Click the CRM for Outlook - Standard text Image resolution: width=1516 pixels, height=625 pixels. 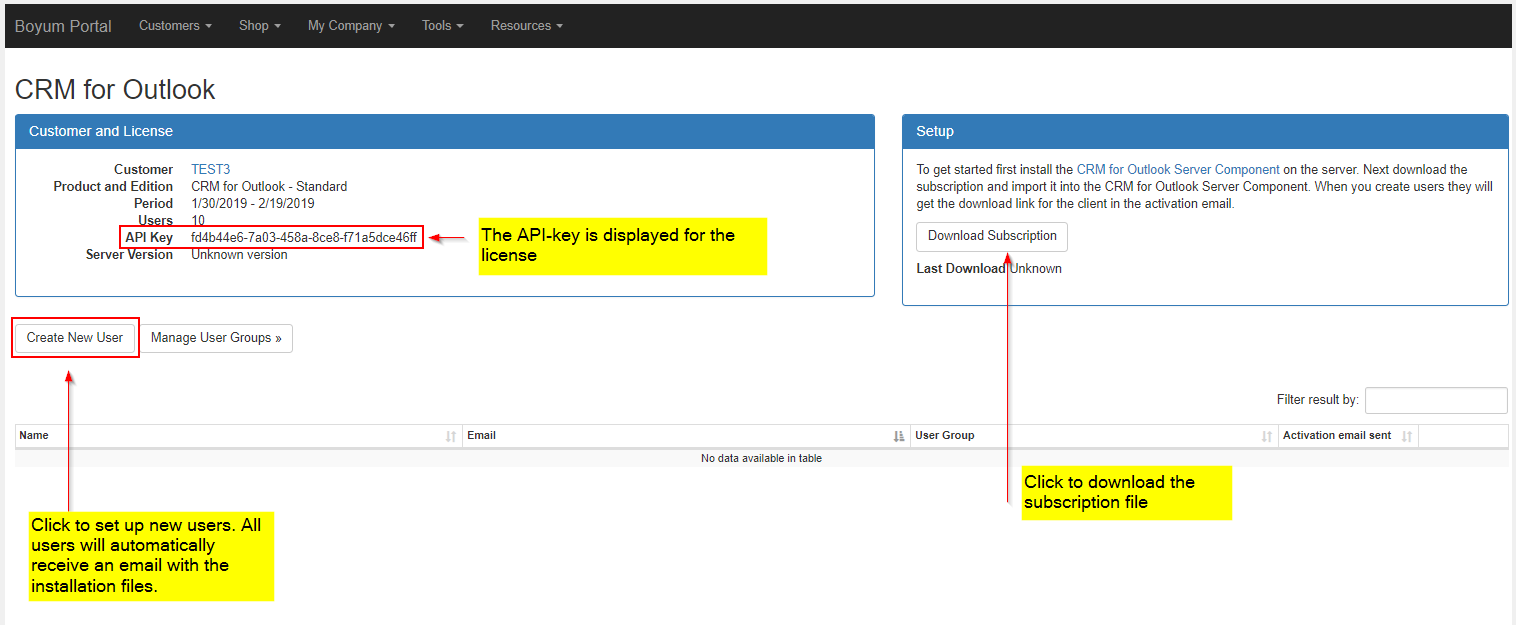269,187
